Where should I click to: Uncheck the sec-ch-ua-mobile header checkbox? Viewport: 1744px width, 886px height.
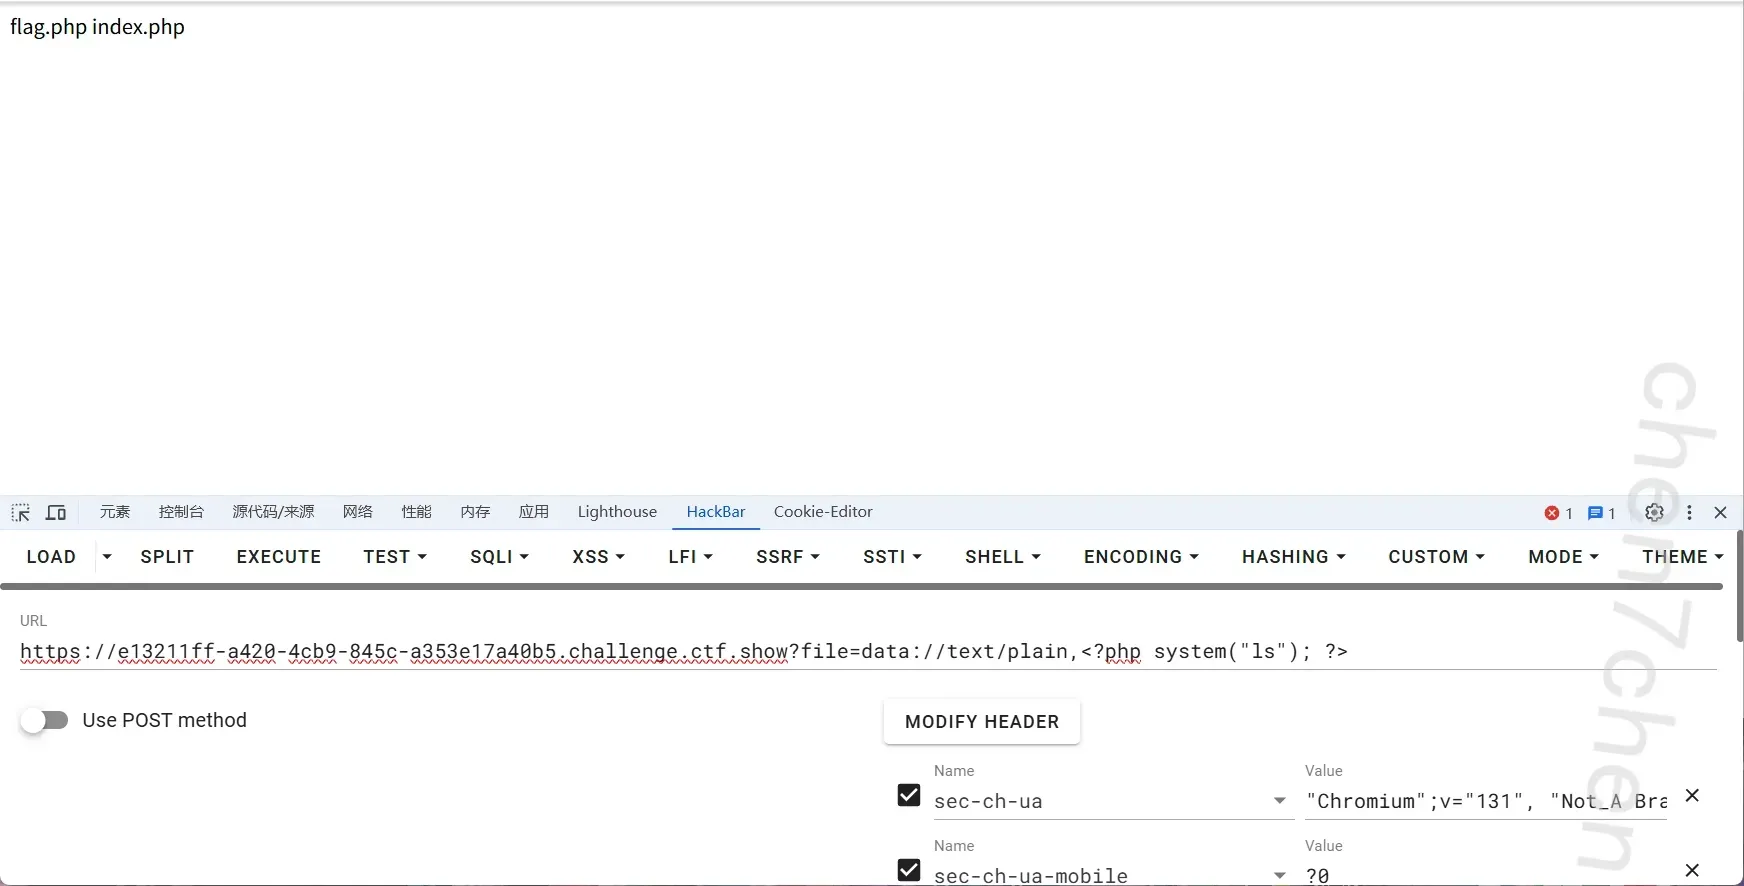coord(909,870)
